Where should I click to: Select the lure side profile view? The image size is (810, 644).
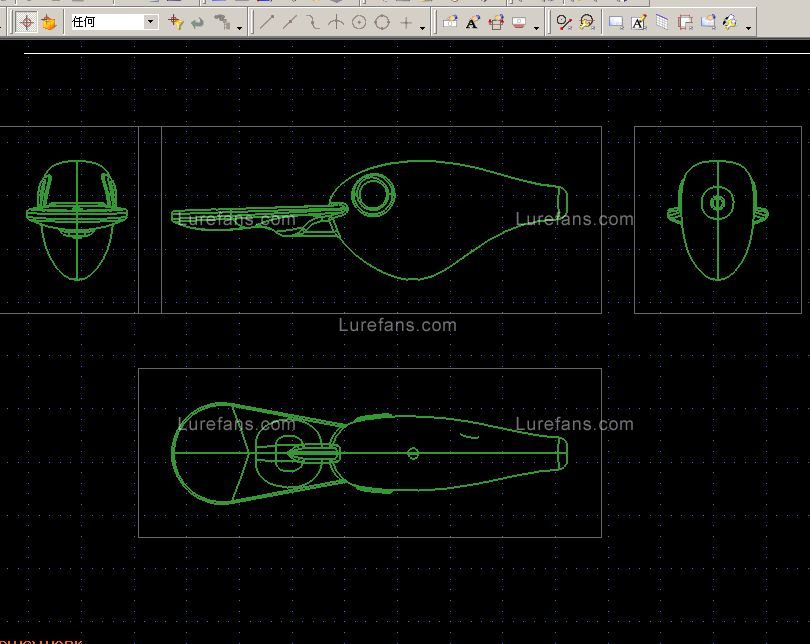[x=380, y=220]
